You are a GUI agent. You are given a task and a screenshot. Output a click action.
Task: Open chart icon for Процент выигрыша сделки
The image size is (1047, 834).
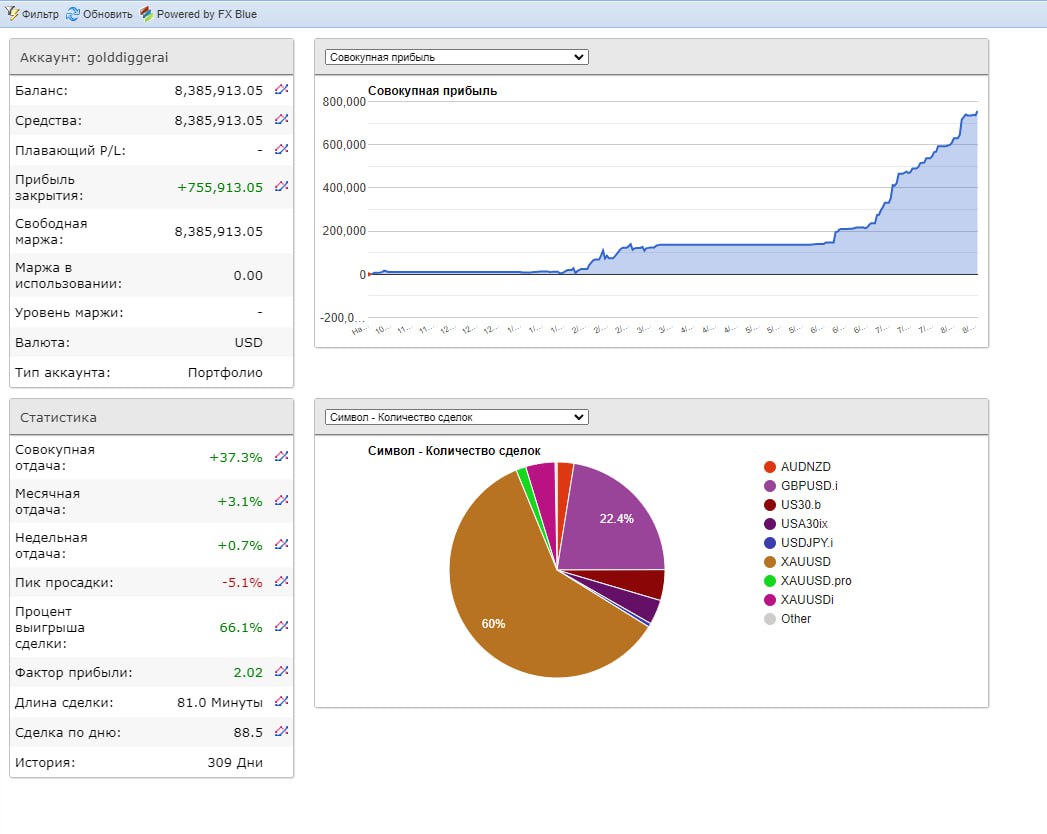click(281, 626)
